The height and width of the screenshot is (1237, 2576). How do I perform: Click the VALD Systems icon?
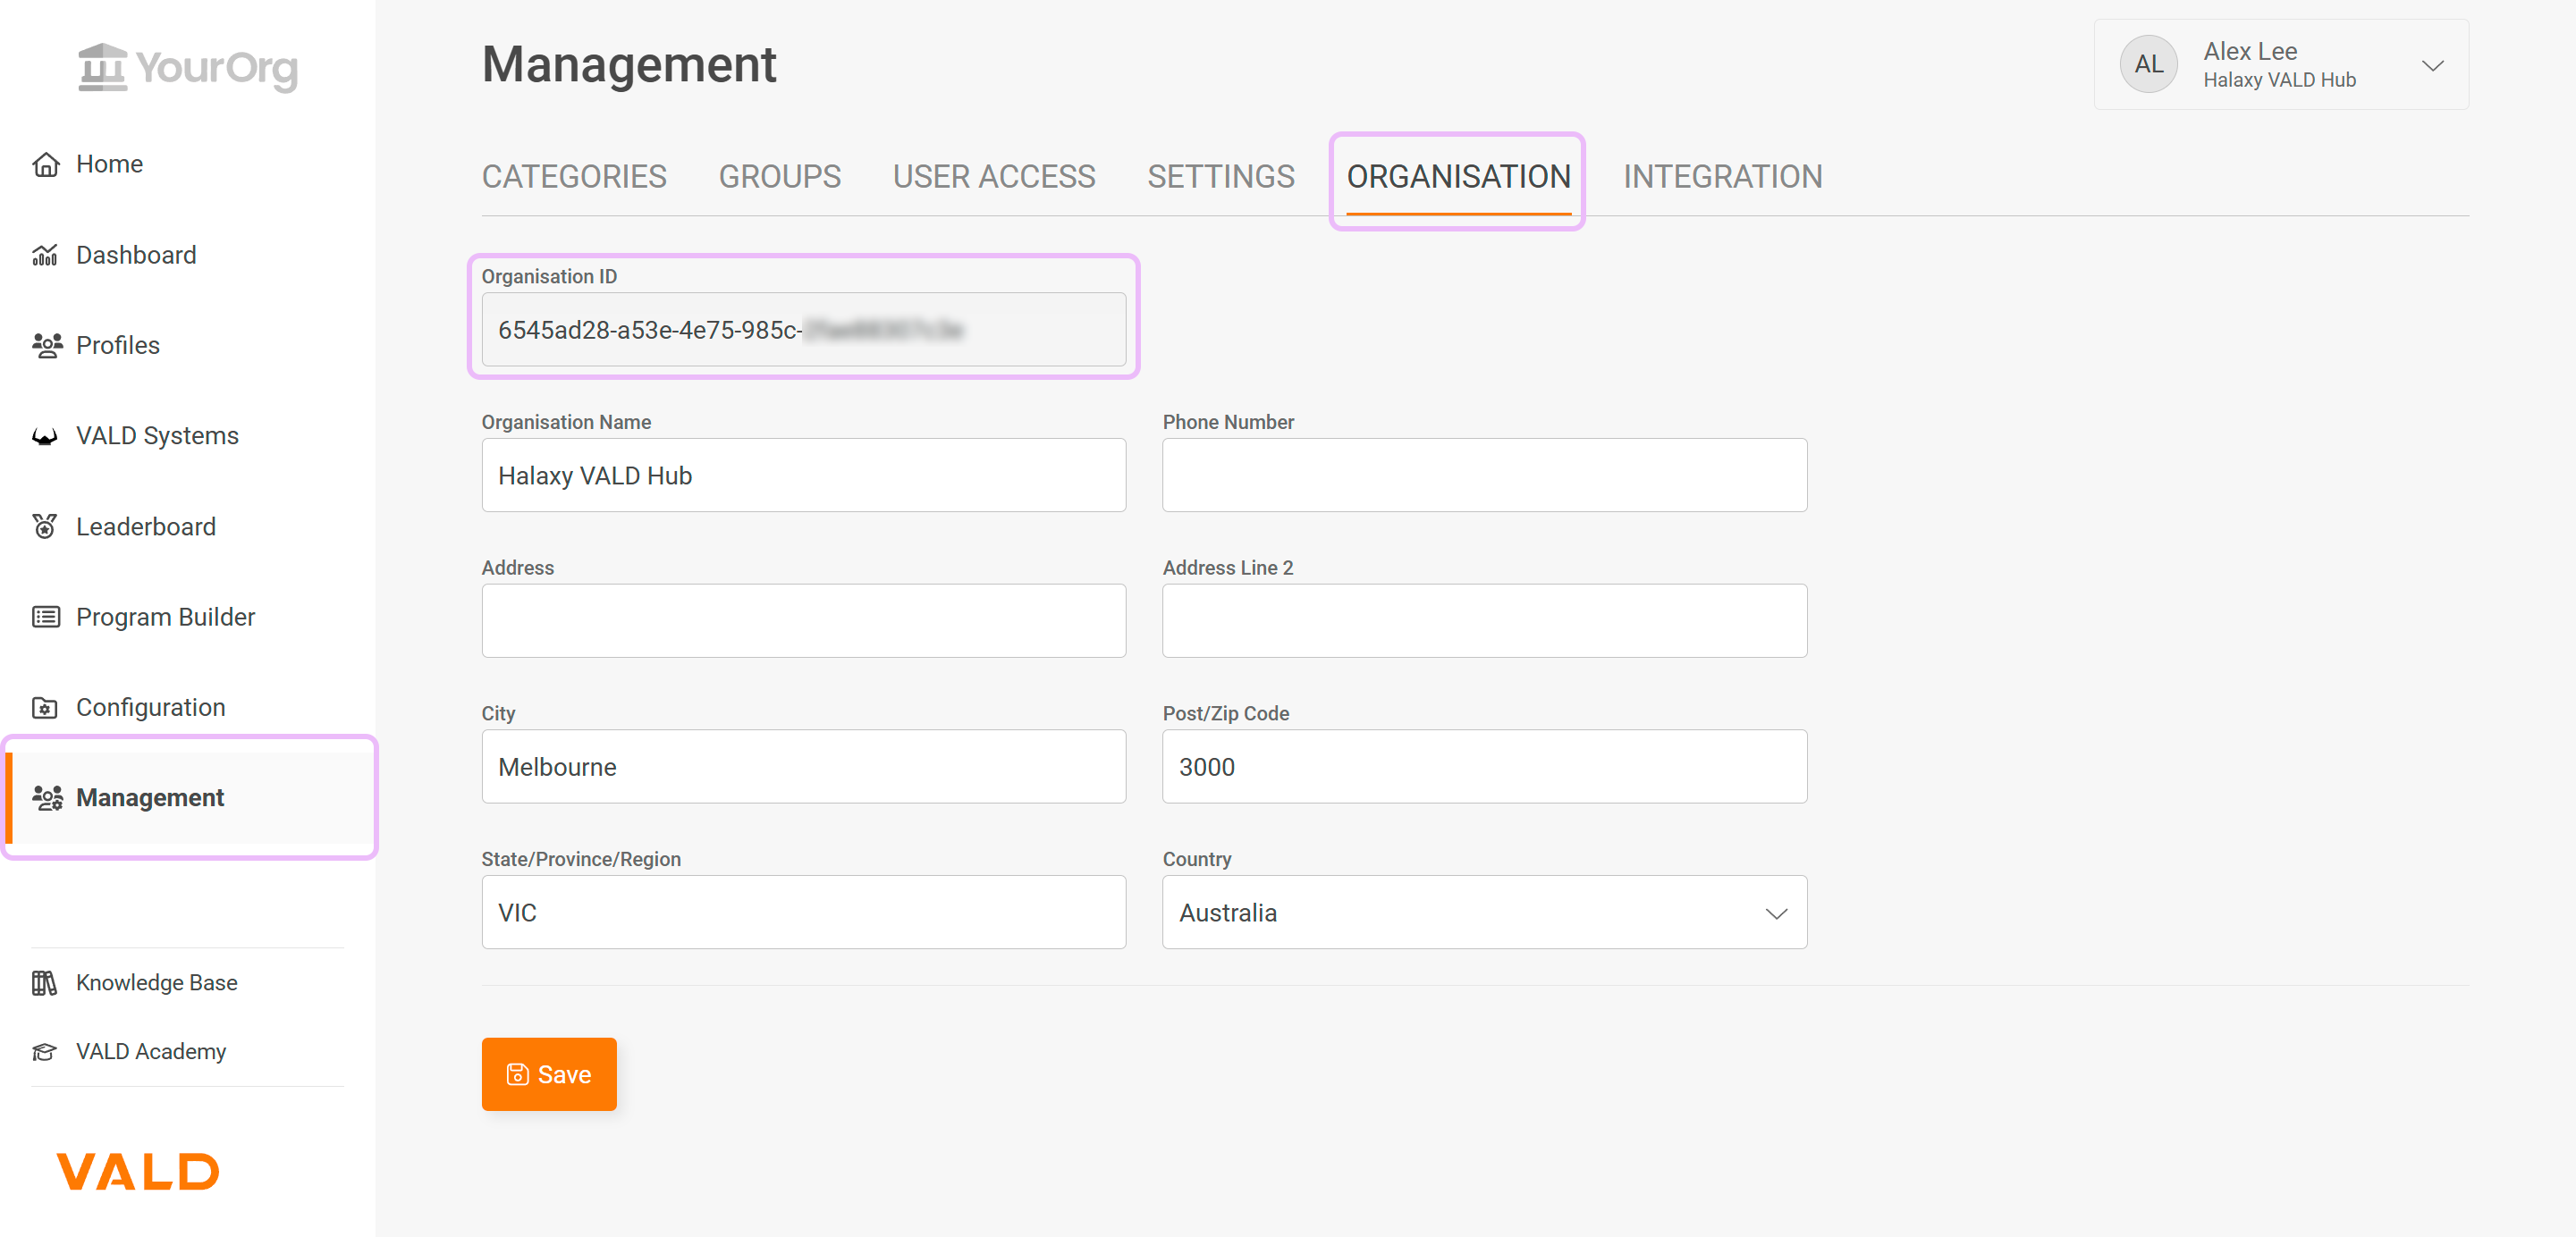(x=45, y=436)
